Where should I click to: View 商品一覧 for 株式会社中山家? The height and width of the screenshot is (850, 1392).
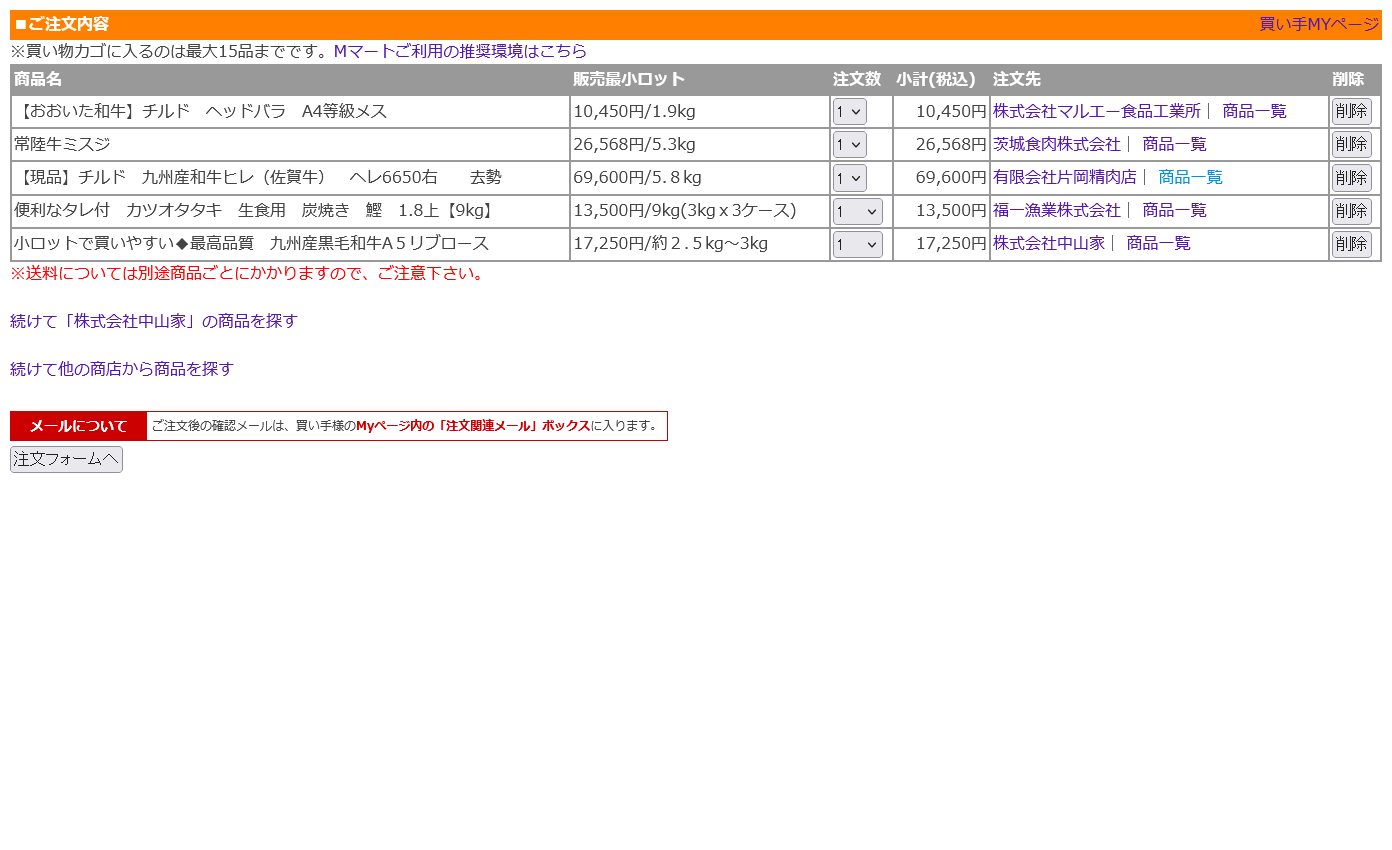point(1158,243)
